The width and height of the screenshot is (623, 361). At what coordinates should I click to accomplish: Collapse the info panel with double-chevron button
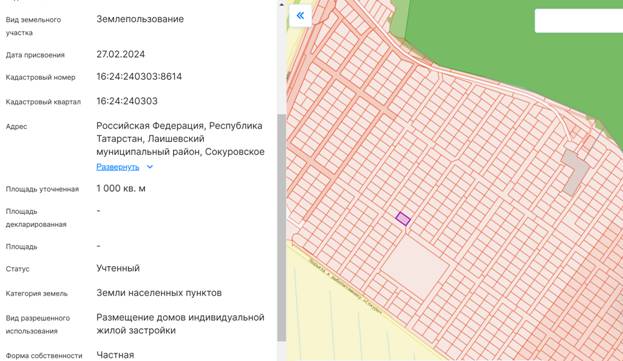pos(300,16)
